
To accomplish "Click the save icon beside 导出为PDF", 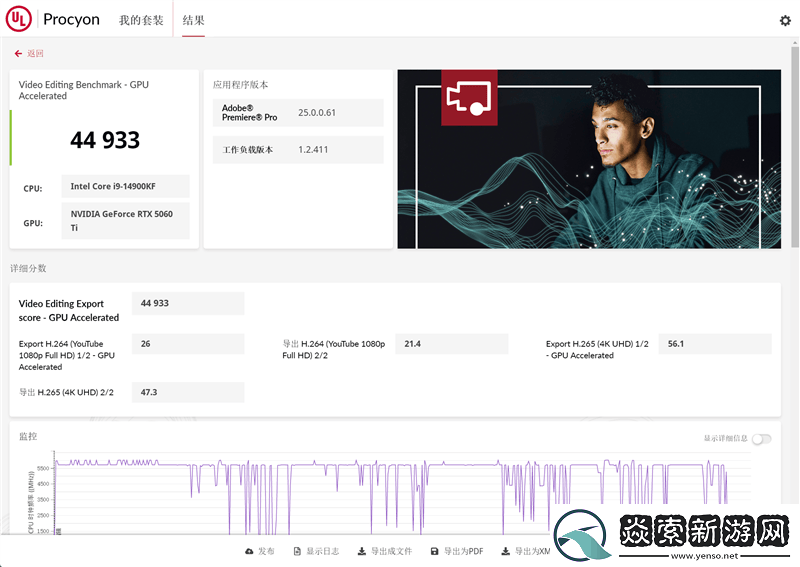I will [x=434, y=551].
